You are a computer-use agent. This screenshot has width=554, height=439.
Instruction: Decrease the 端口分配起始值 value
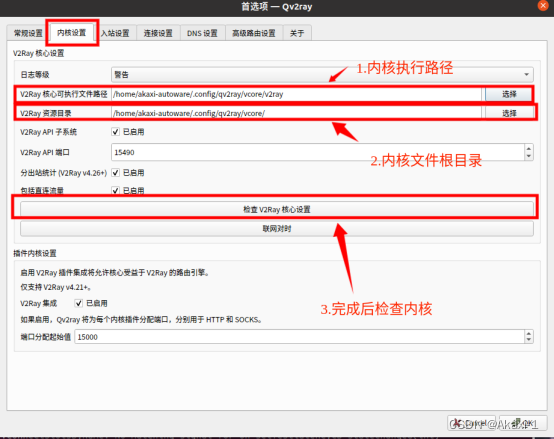529,340
